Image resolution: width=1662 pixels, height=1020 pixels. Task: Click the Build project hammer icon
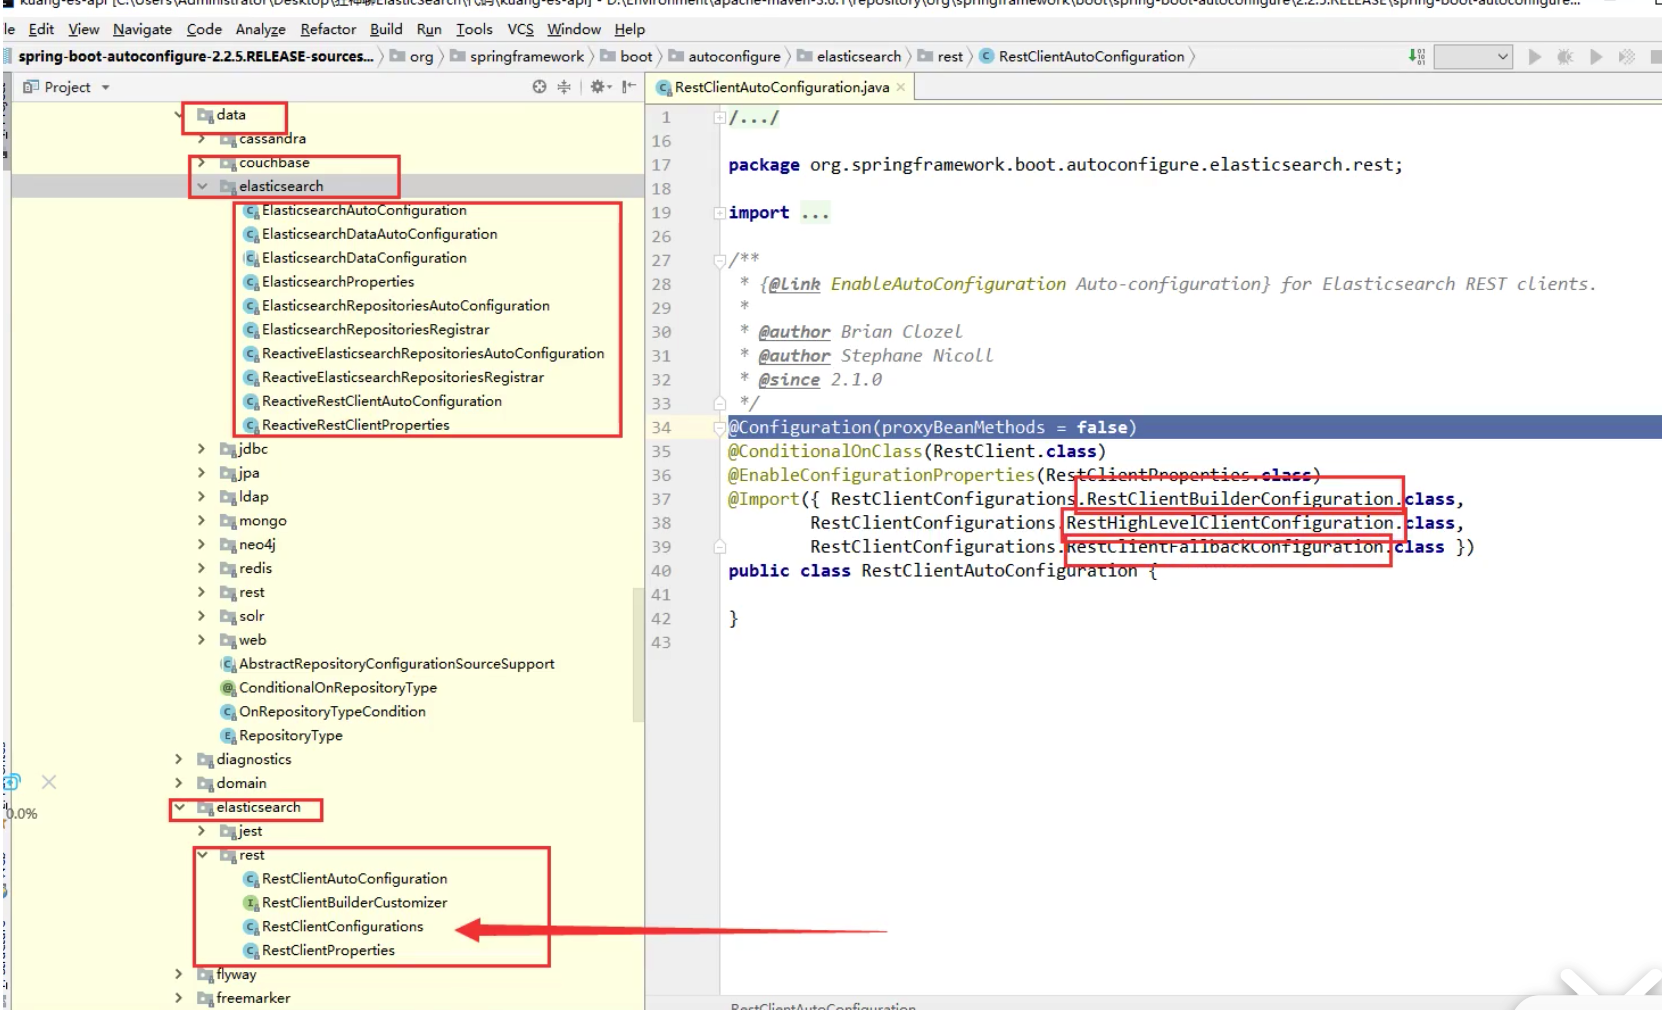(1417, 57)
